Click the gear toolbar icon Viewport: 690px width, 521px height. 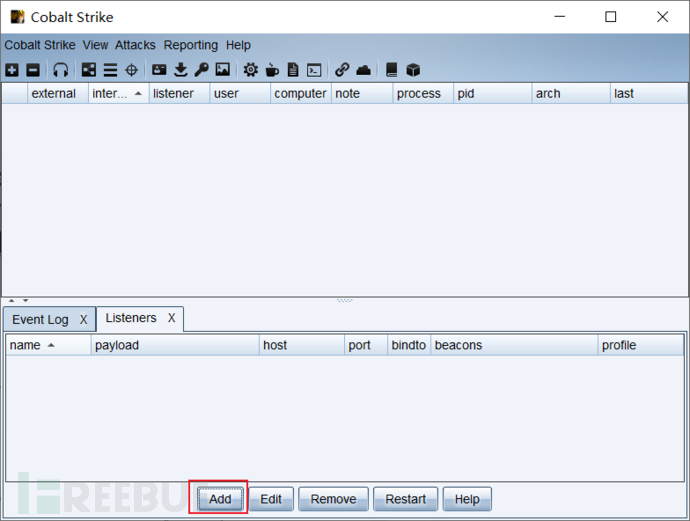[x=250, y=70]
